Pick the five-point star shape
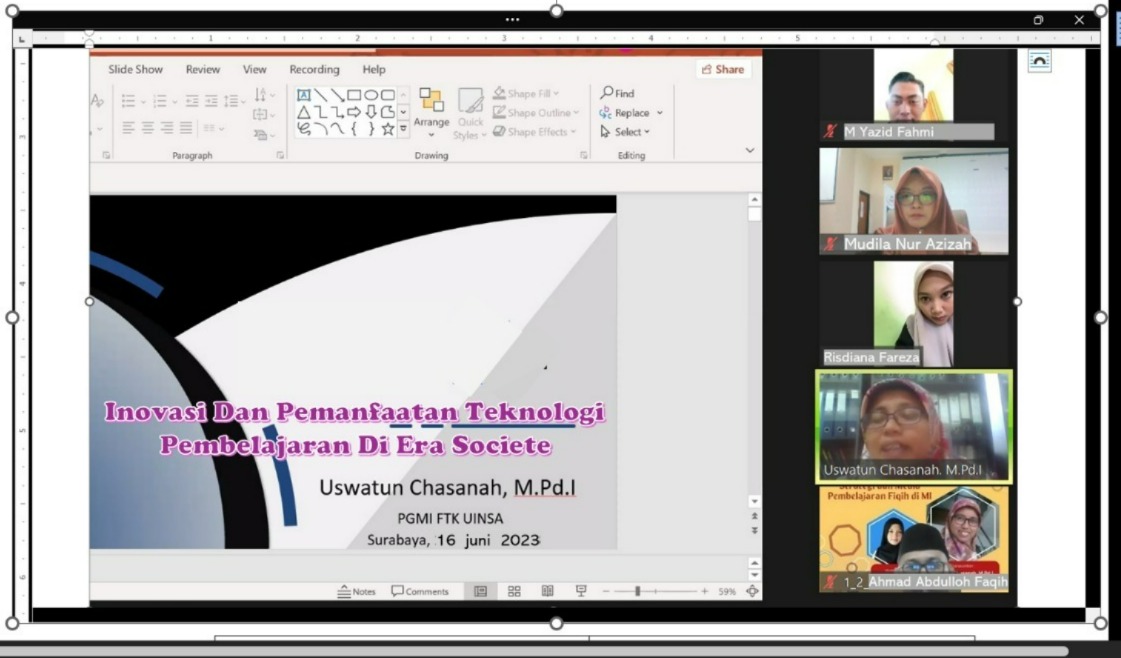 [x=387, y=129]
